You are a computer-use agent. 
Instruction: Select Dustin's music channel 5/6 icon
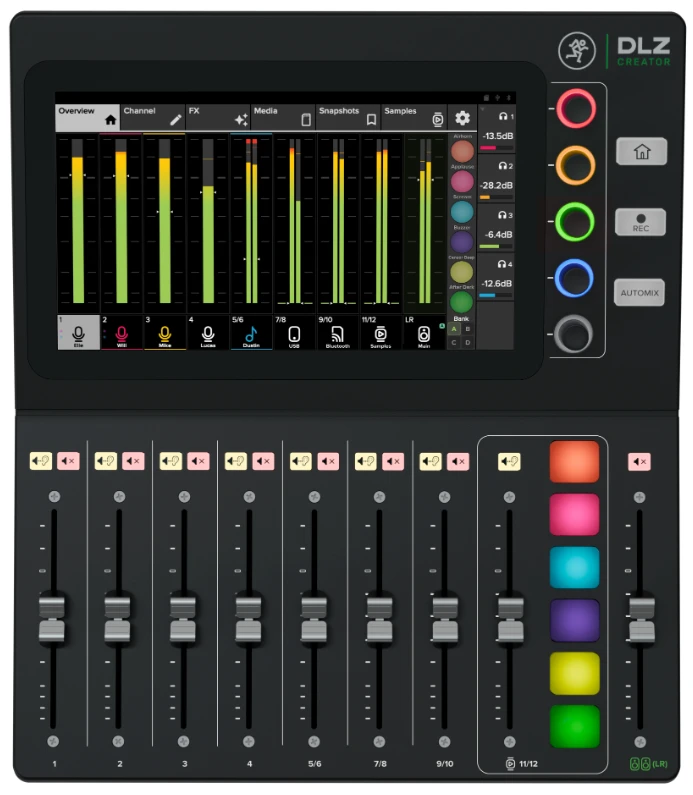251,334
